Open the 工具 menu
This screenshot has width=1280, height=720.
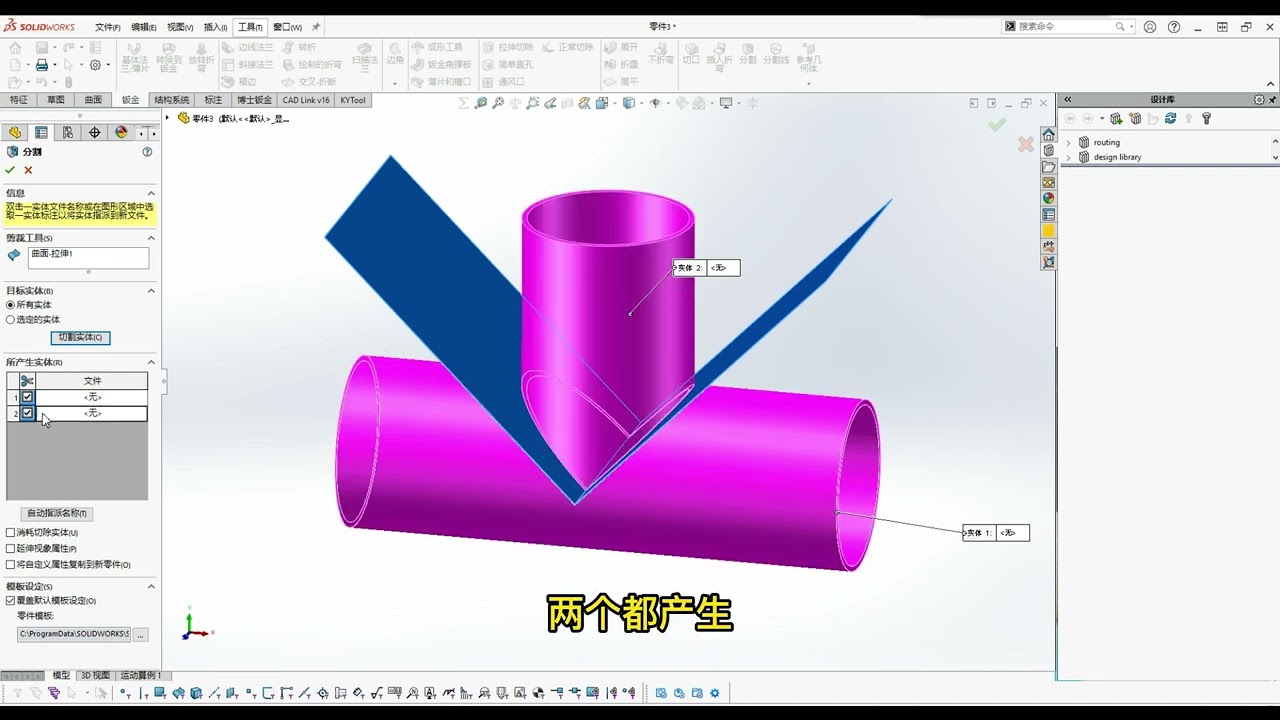tap(250, 27)
